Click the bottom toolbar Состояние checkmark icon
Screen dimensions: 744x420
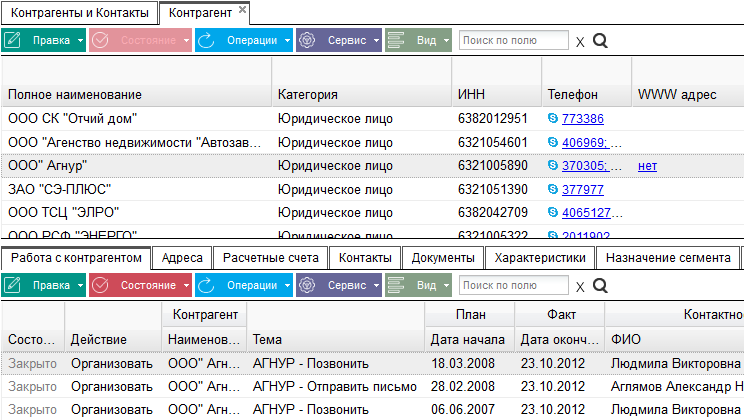pyautogui.click(x=100, y=285)
